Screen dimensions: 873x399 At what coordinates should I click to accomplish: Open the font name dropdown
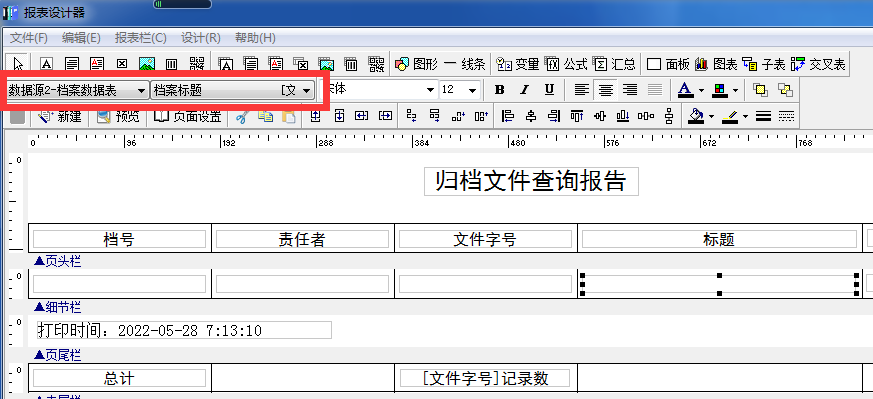point(430,90)
